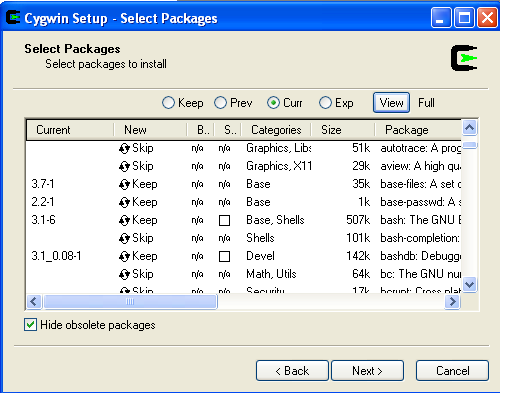Click the 'bashdb: Debugg' package text
This screenshot has width=505, height=397.
coord(421,256)
